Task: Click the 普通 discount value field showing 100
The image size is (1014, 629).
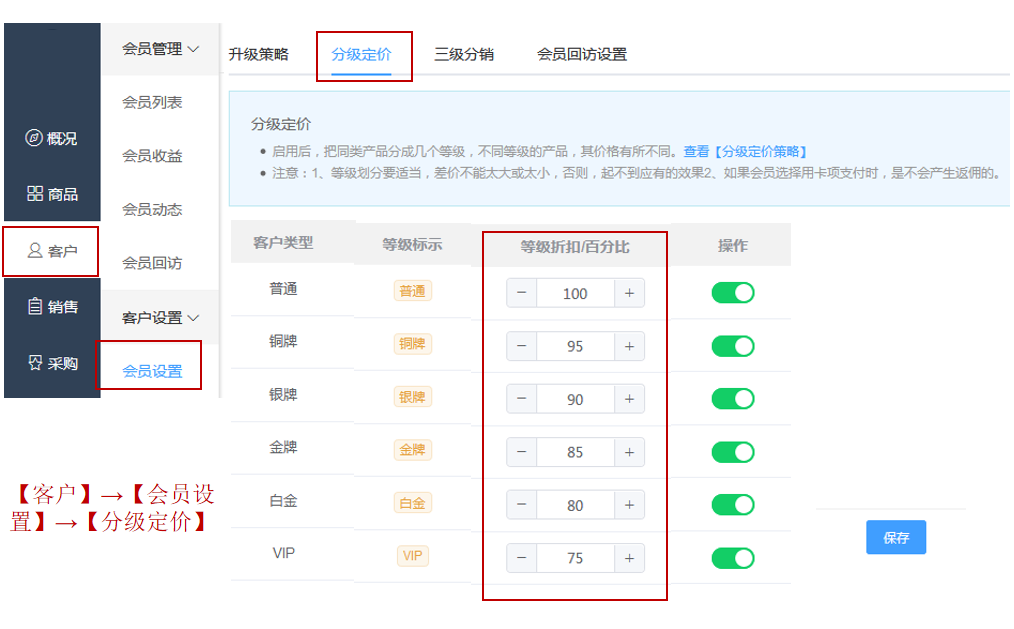Action: [x=575, y=293]
